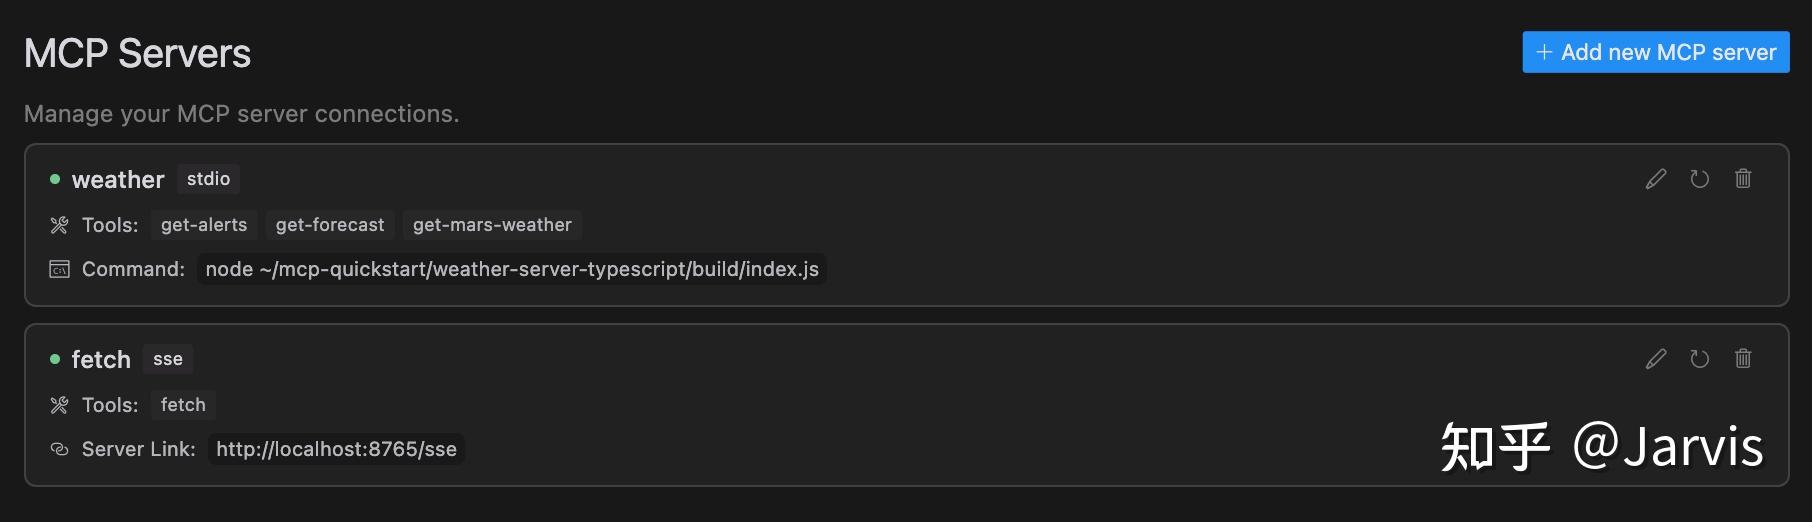
Task: Click the server link chain icon
Action: pos(59,449)
